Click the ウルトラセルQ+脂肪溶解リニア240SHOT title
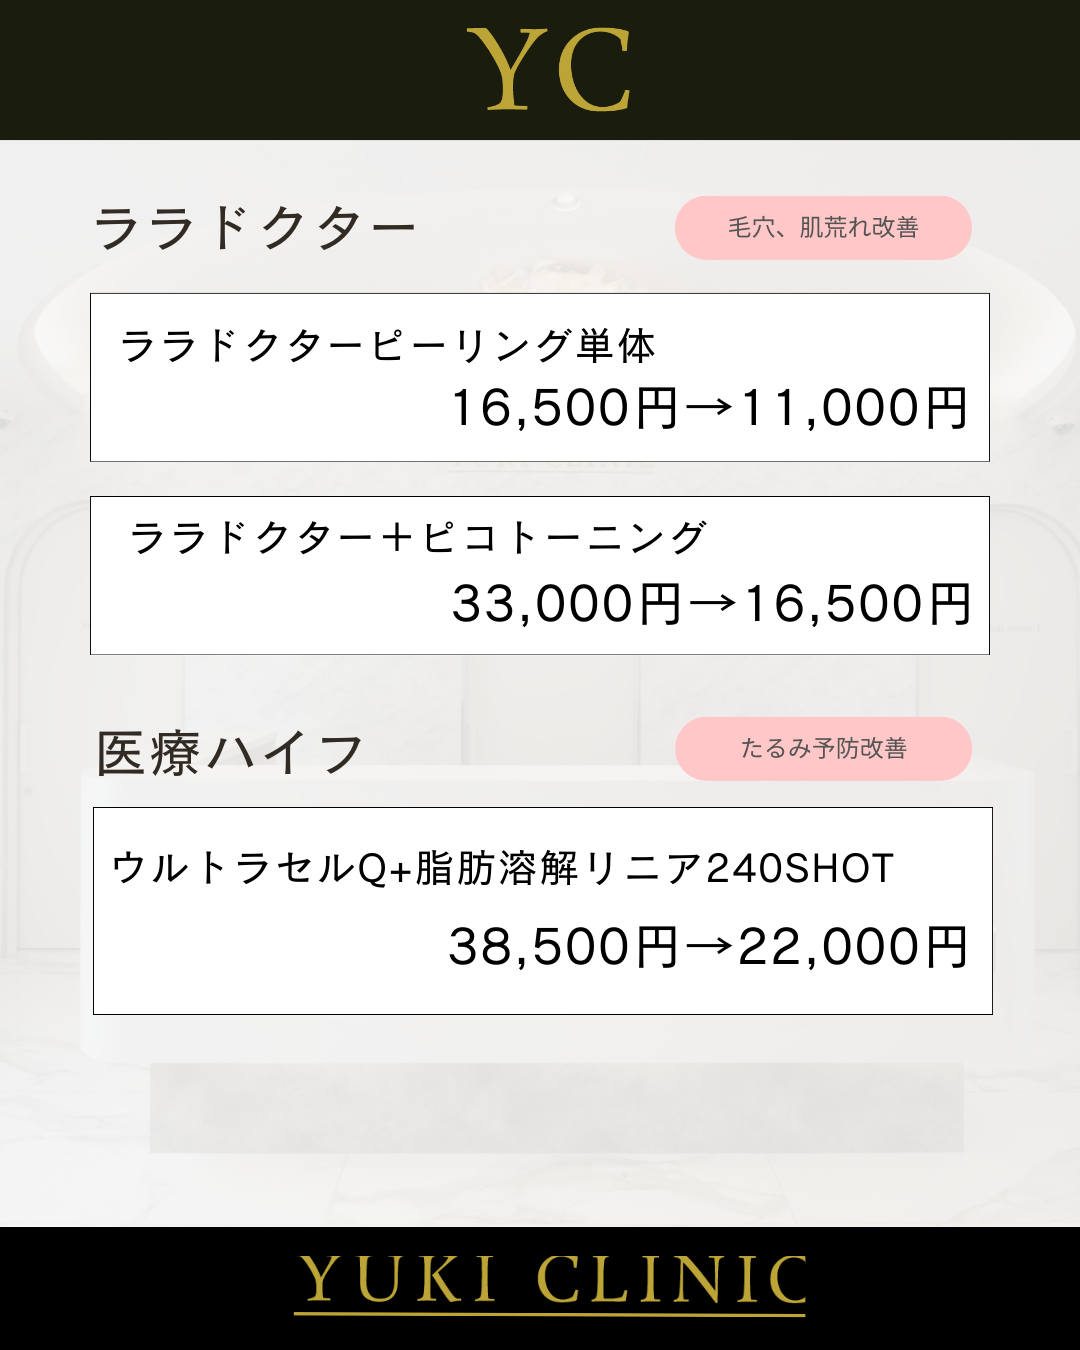Screen dimensions: 1080x1350 503,868
